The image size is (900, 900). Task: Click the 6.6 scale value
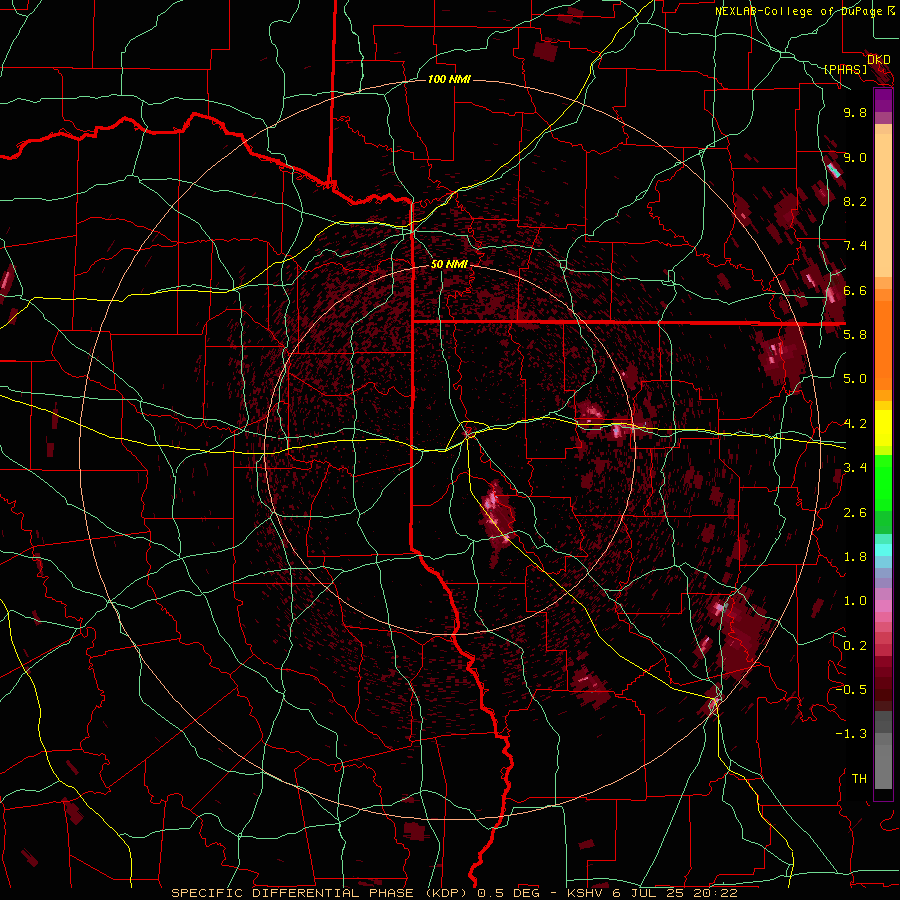(855, 290)
